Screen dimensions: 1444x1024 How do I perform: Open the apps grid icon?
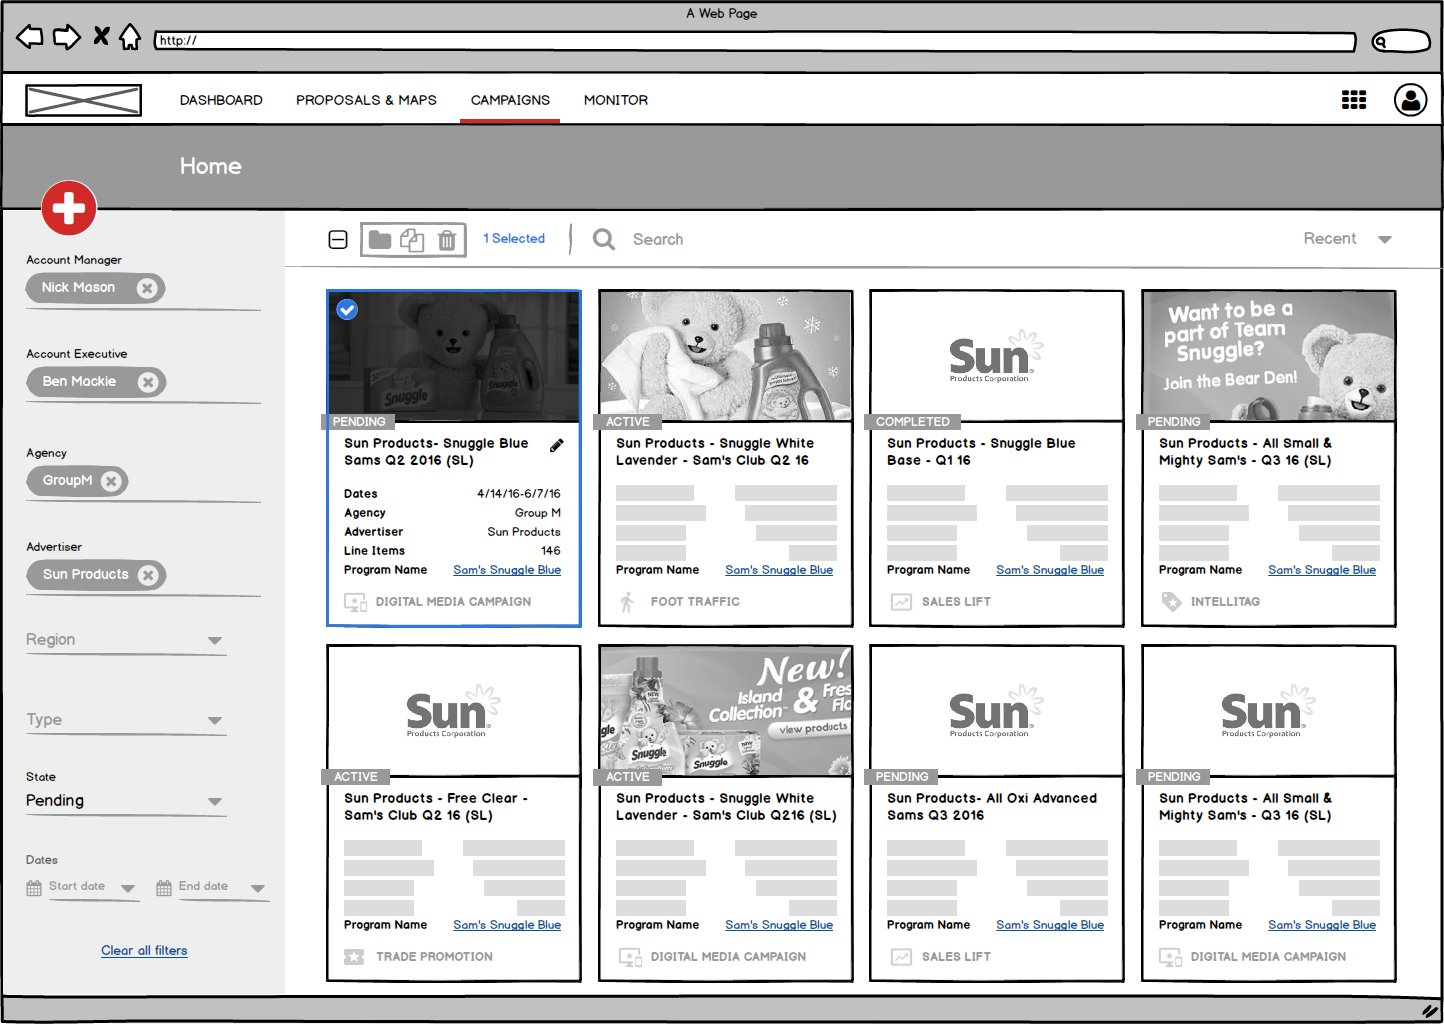click(1353, 100)
